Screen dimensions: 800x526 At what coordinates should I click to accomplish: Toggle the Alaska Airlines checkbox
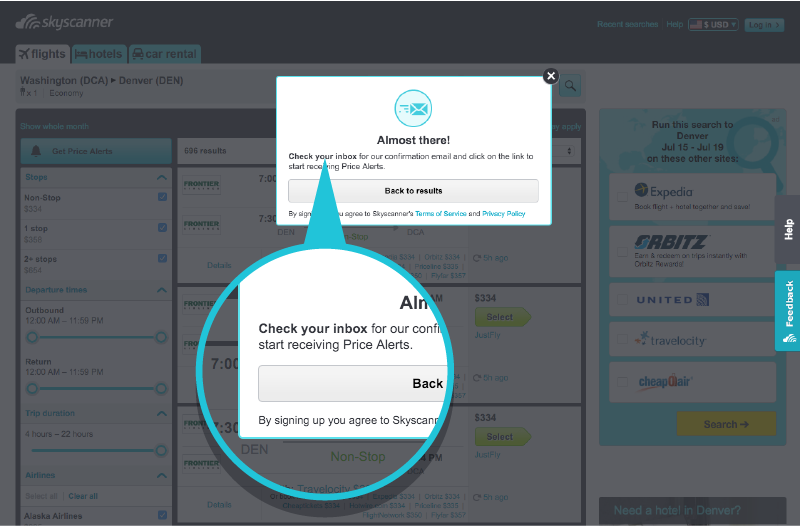(162, 515)
